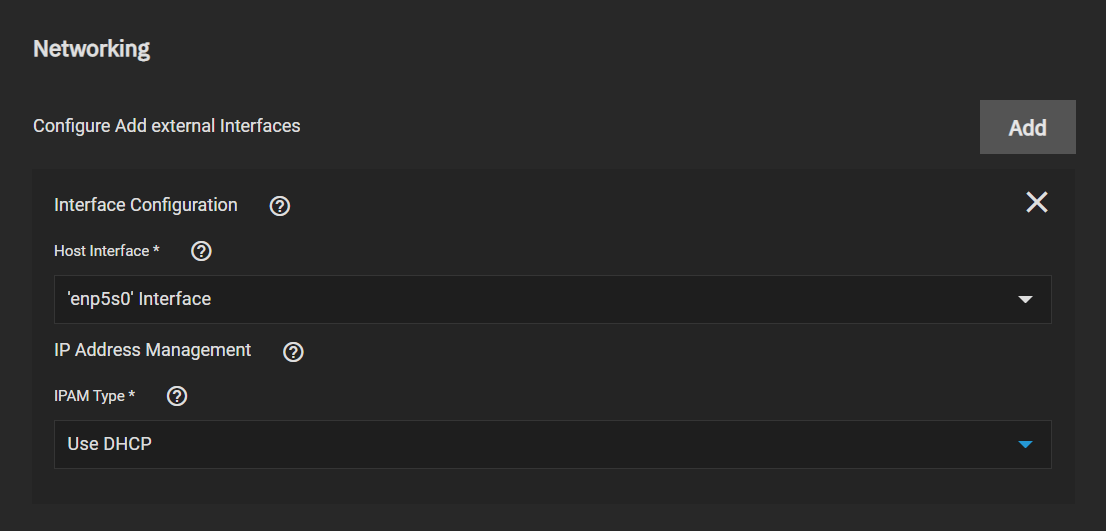Viewport: 1106px width, 531px height.
Task: Click the Interface Configuration label
Action: coord(145,205)
